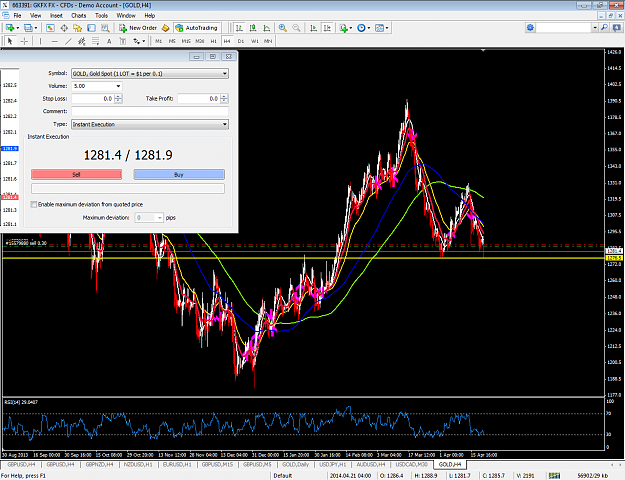Expand the Indicators dropdown arrow
The image size is (625, 480).
351,28
